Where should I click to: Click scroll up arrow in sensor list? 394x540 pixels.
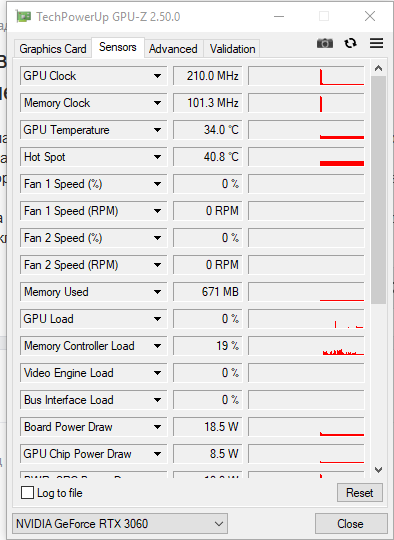(x=378, y=68)
